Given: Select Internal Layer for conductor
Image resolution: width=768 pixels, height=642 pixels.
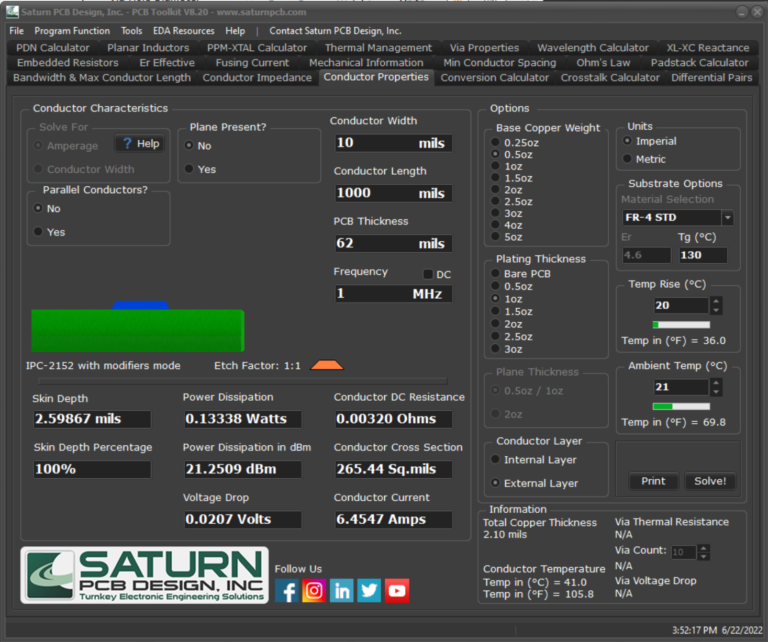Looking at the screenshot, I should 497,460.
